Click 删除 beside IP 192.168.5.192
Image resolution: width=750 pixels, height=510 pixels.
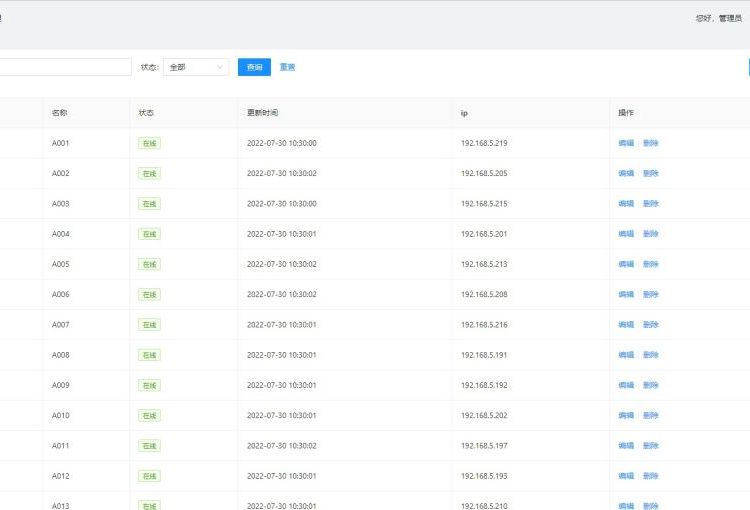(651, 385)
